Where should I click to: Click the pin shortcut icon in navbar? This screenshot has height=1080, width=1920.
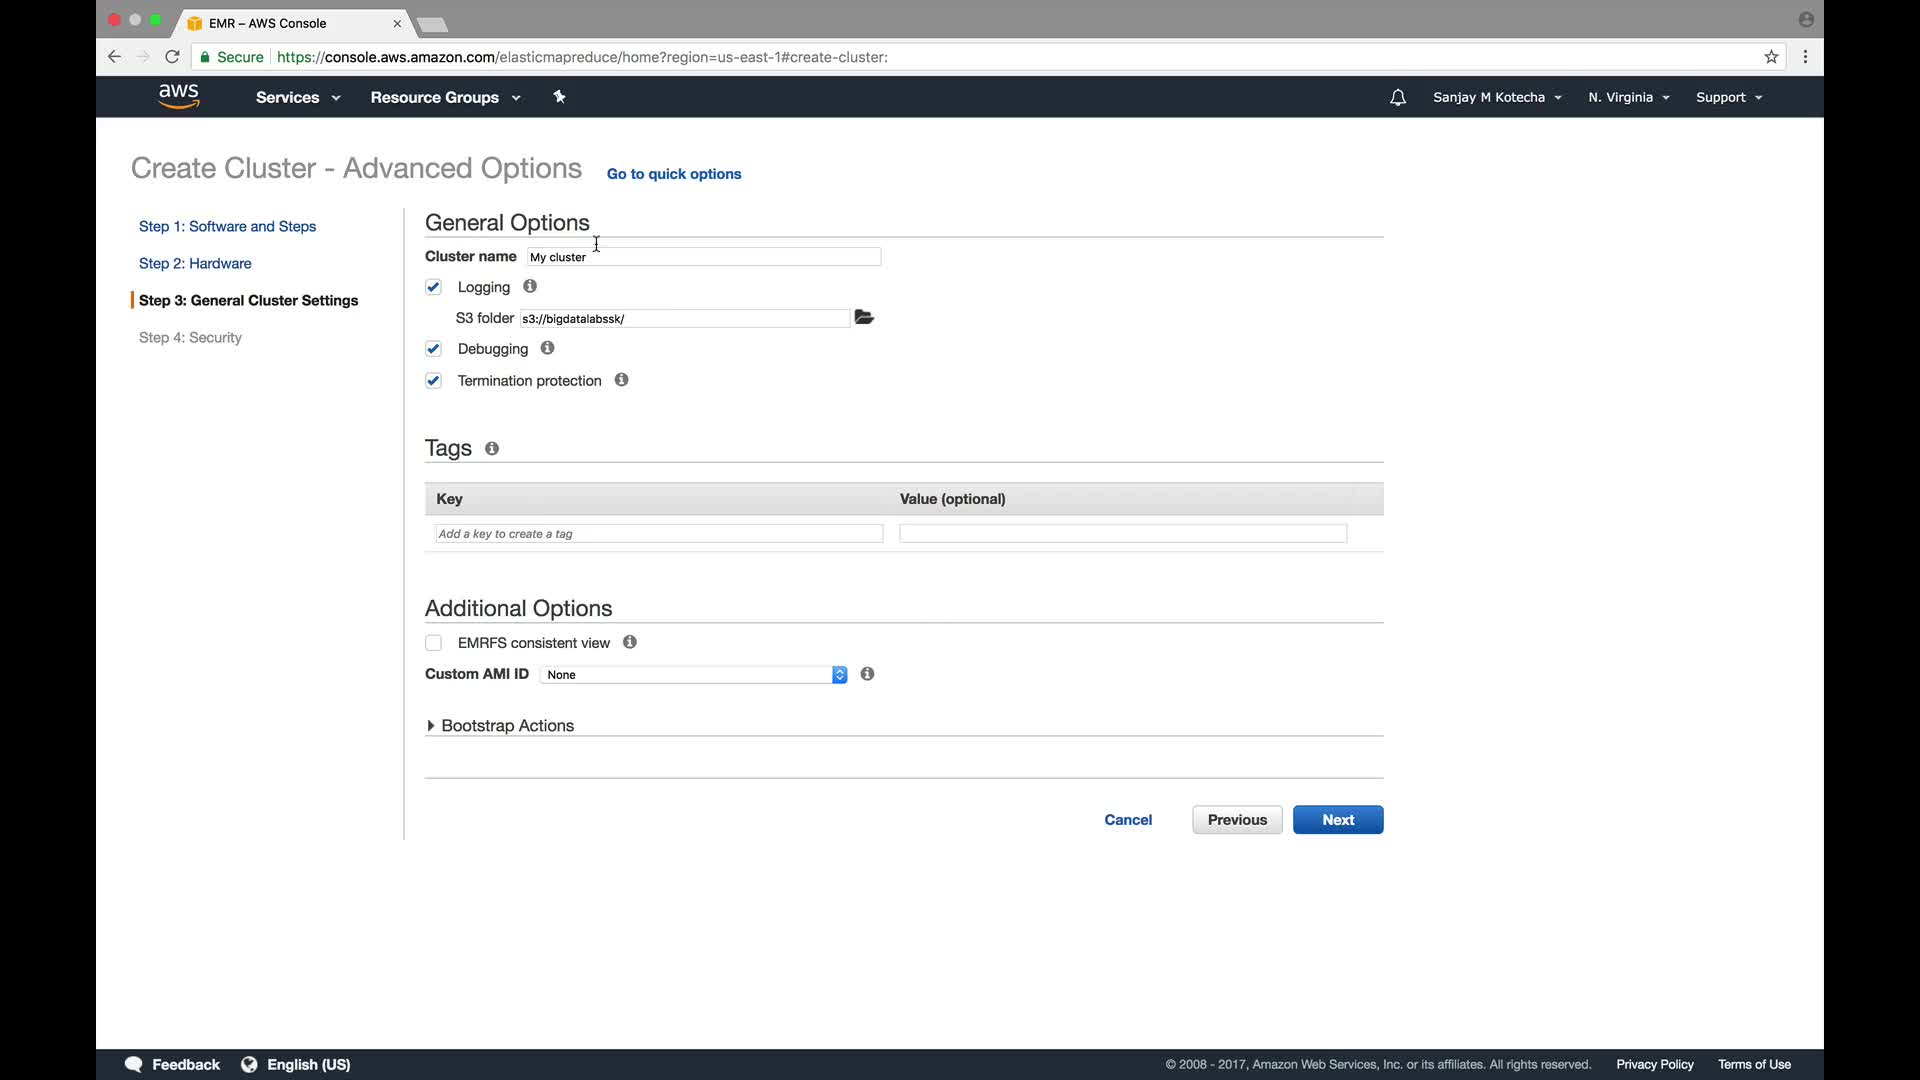pos(559,97)
